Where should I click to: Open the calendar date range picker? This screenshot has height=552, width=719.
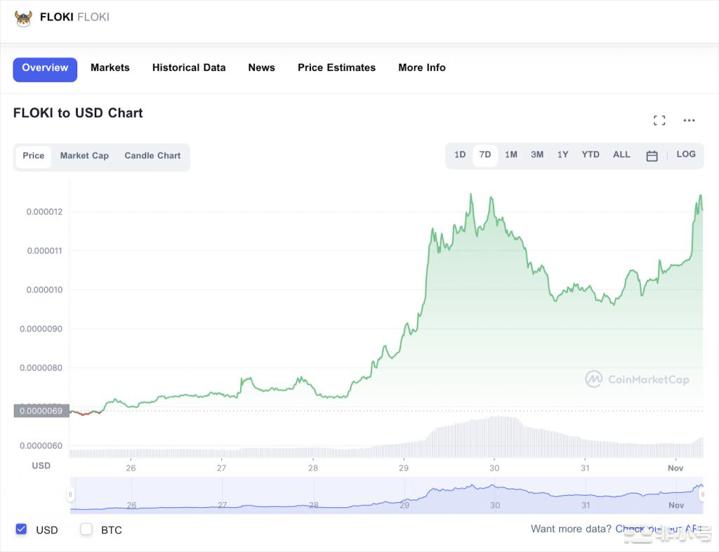click(652, 156)
